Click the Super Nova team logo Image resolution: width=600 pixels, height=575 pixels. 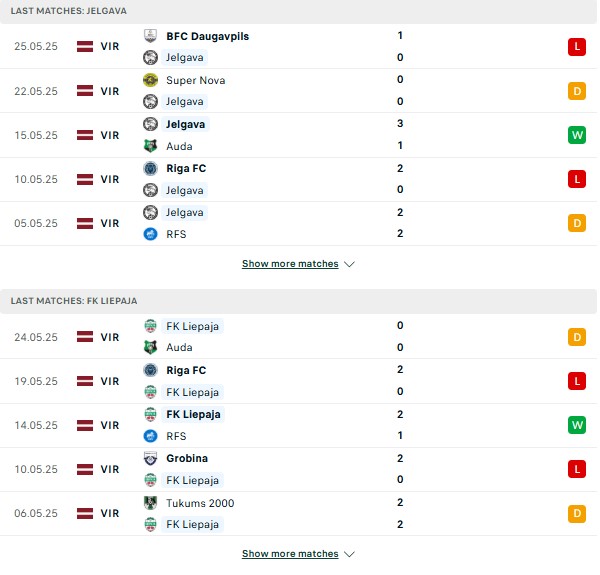point(150,80)
